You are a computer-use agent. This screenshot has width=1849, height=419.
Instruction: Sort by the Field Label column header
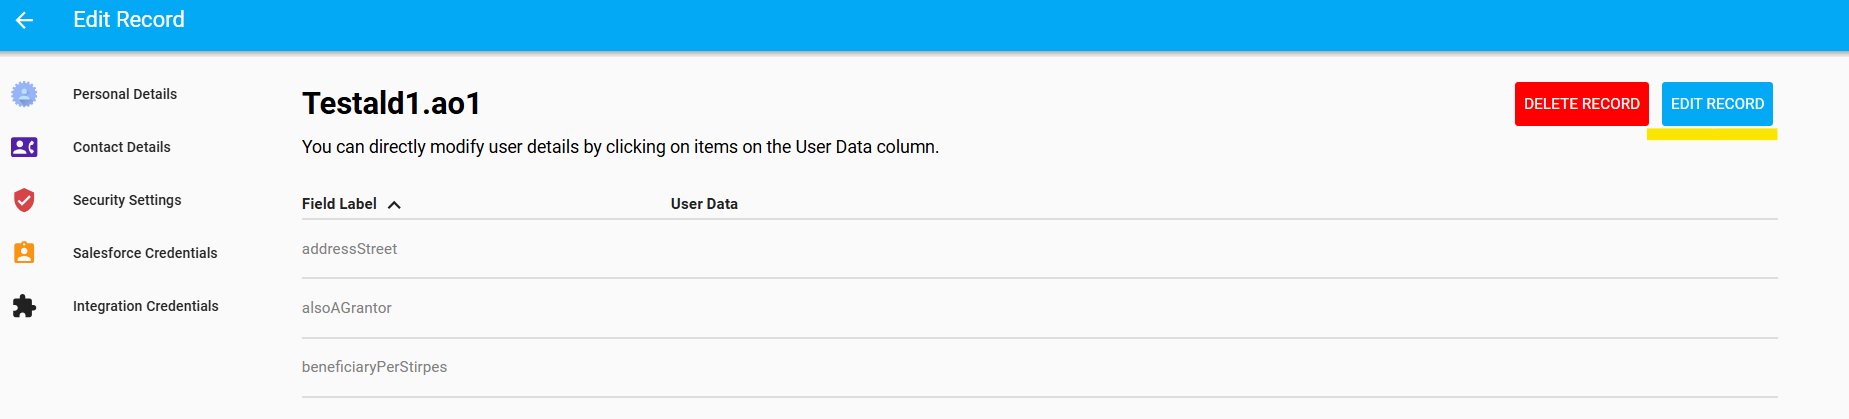coord(339,204)
